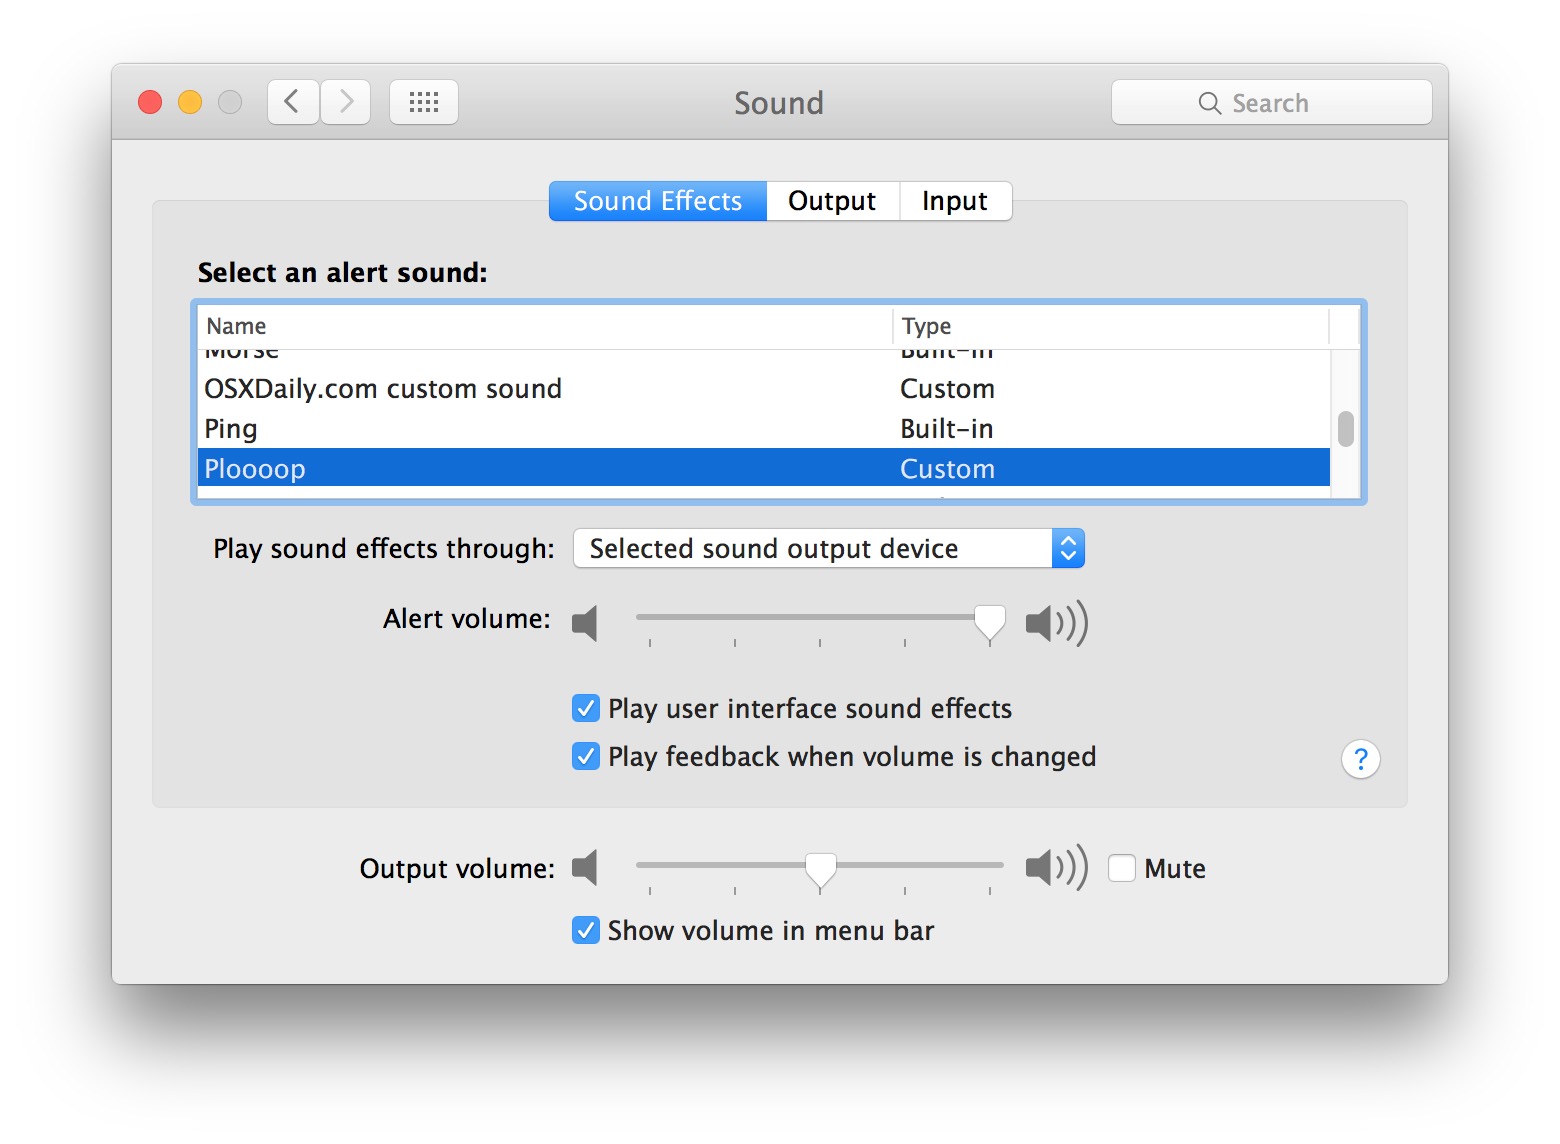Screen dimensions: 1560x1144
Task: Click the loud alert volume speaker icon
Action: coord(1056,621)
